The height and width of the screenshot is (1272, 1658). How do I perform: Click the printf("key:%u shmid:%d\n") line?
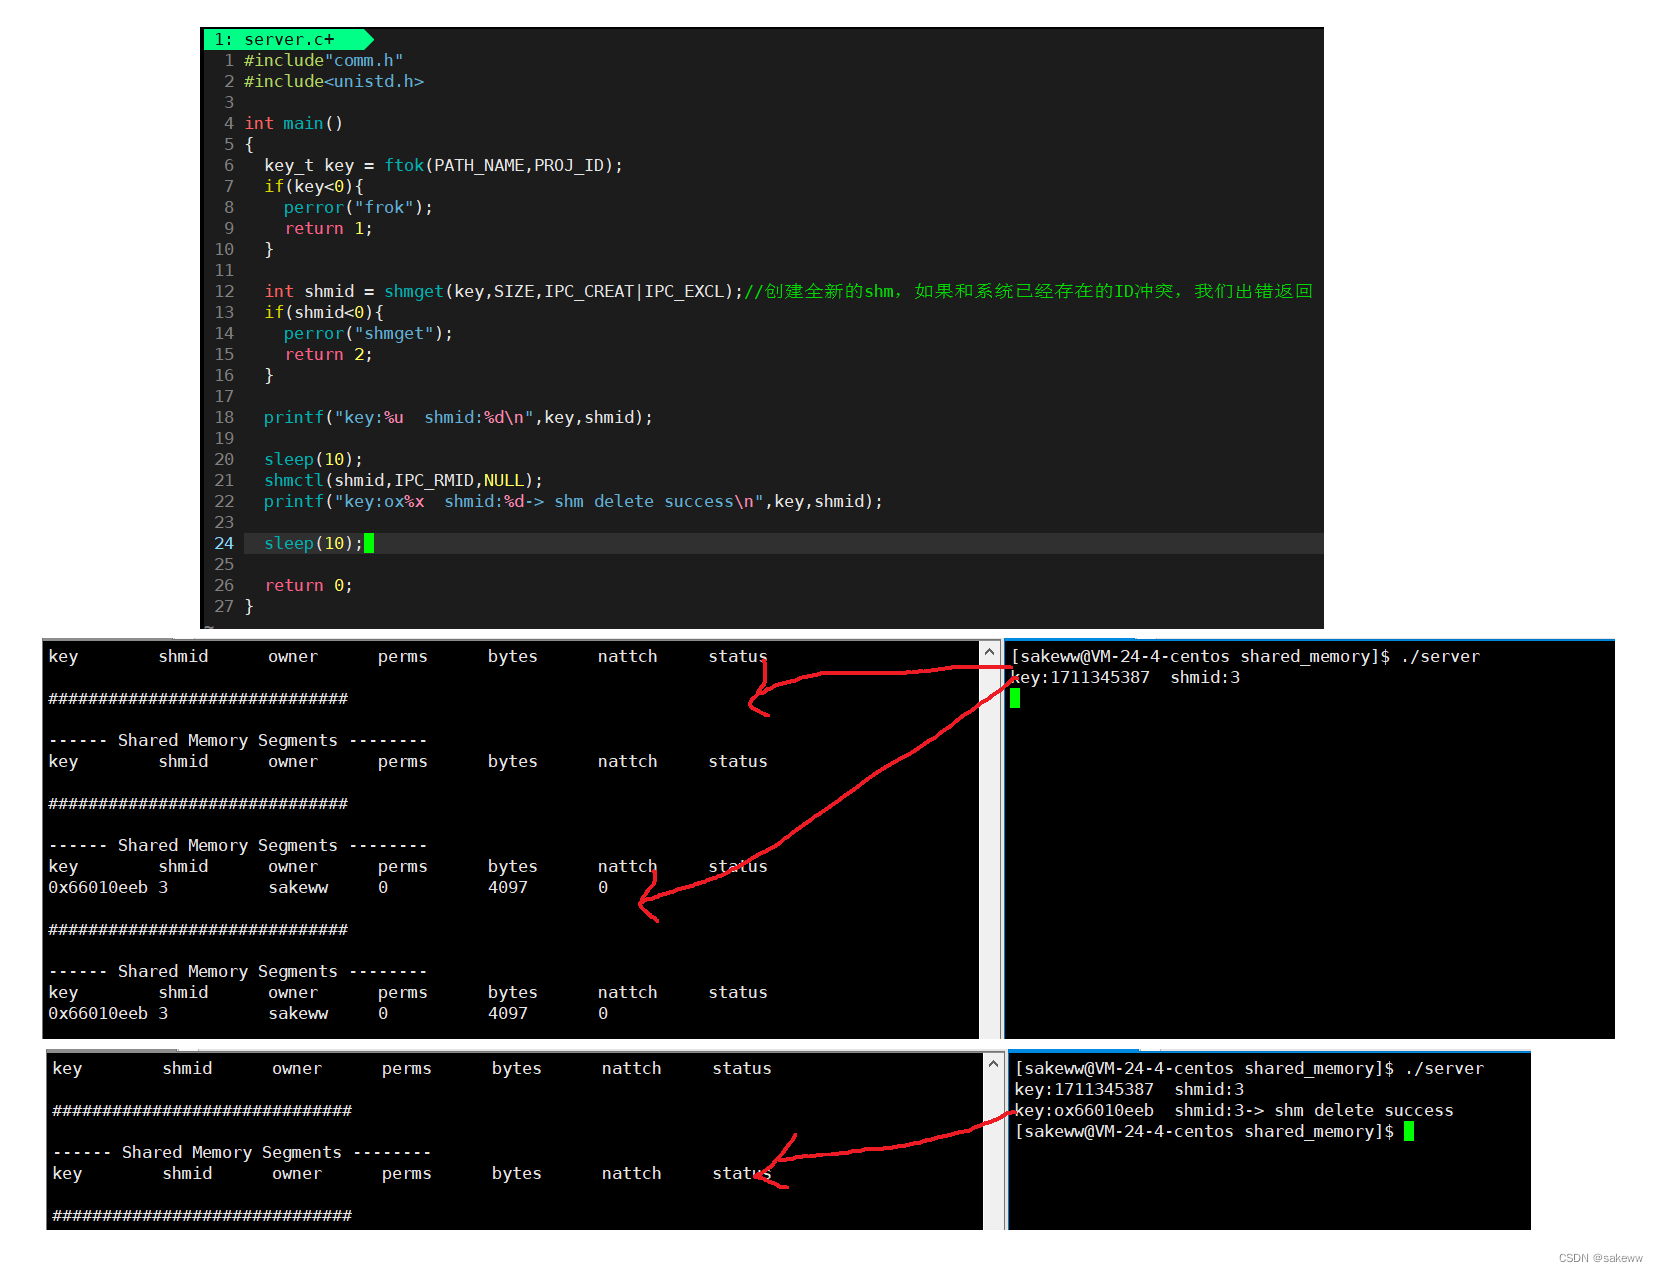[458, 417]
